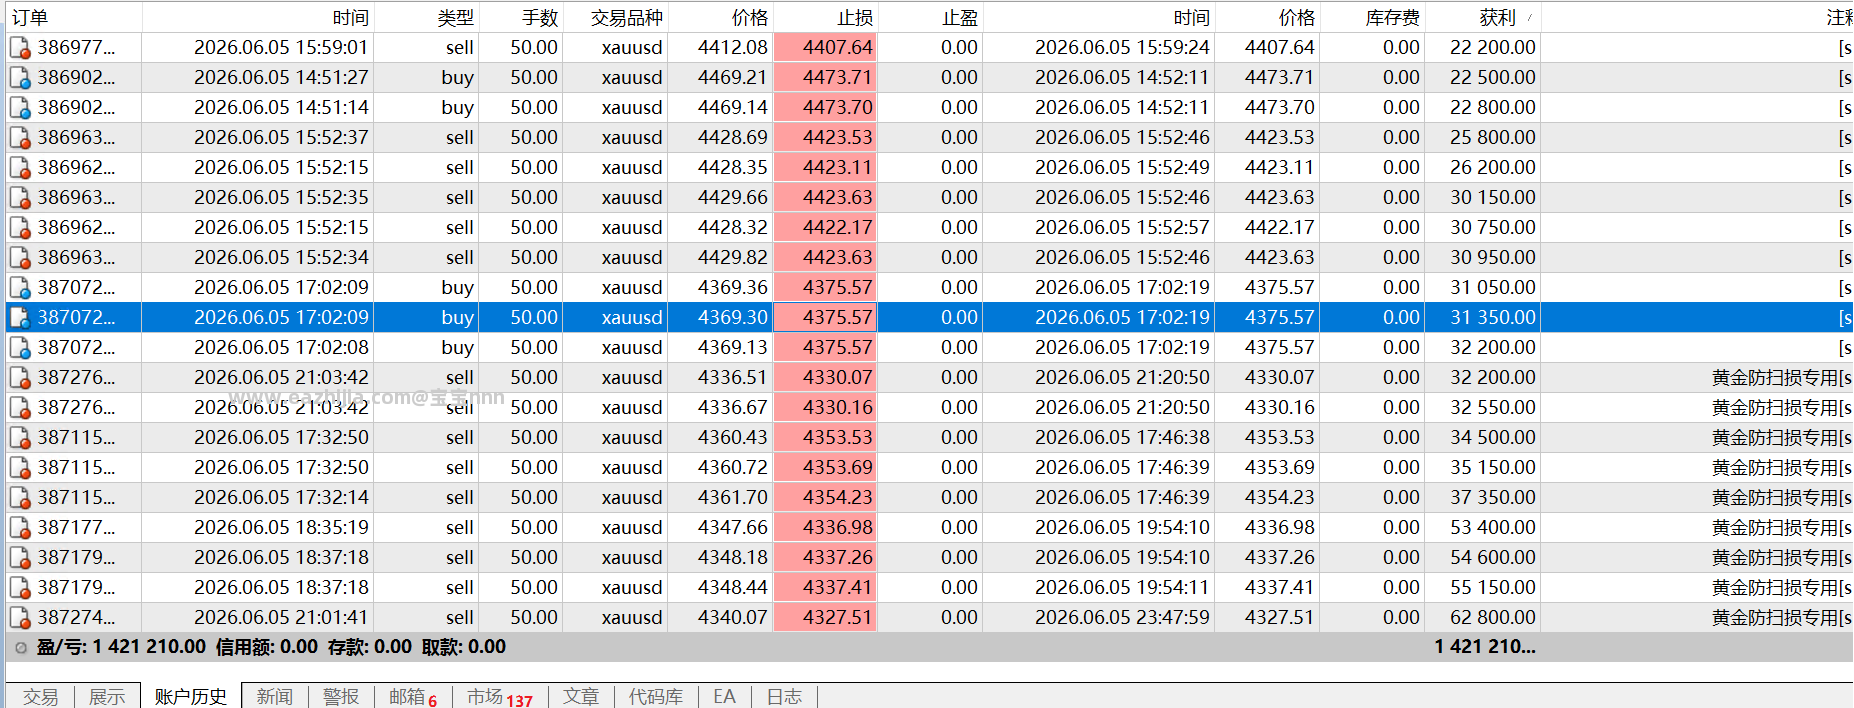Screen dimensions: 1854x708
Task: Open the 日志 tab
Action: click(x=784, y=697)
